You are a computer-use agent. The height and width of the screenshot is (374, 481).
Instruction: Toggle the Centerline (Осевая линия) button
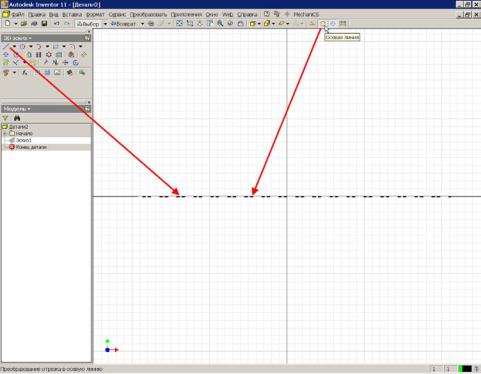[323, 23]
